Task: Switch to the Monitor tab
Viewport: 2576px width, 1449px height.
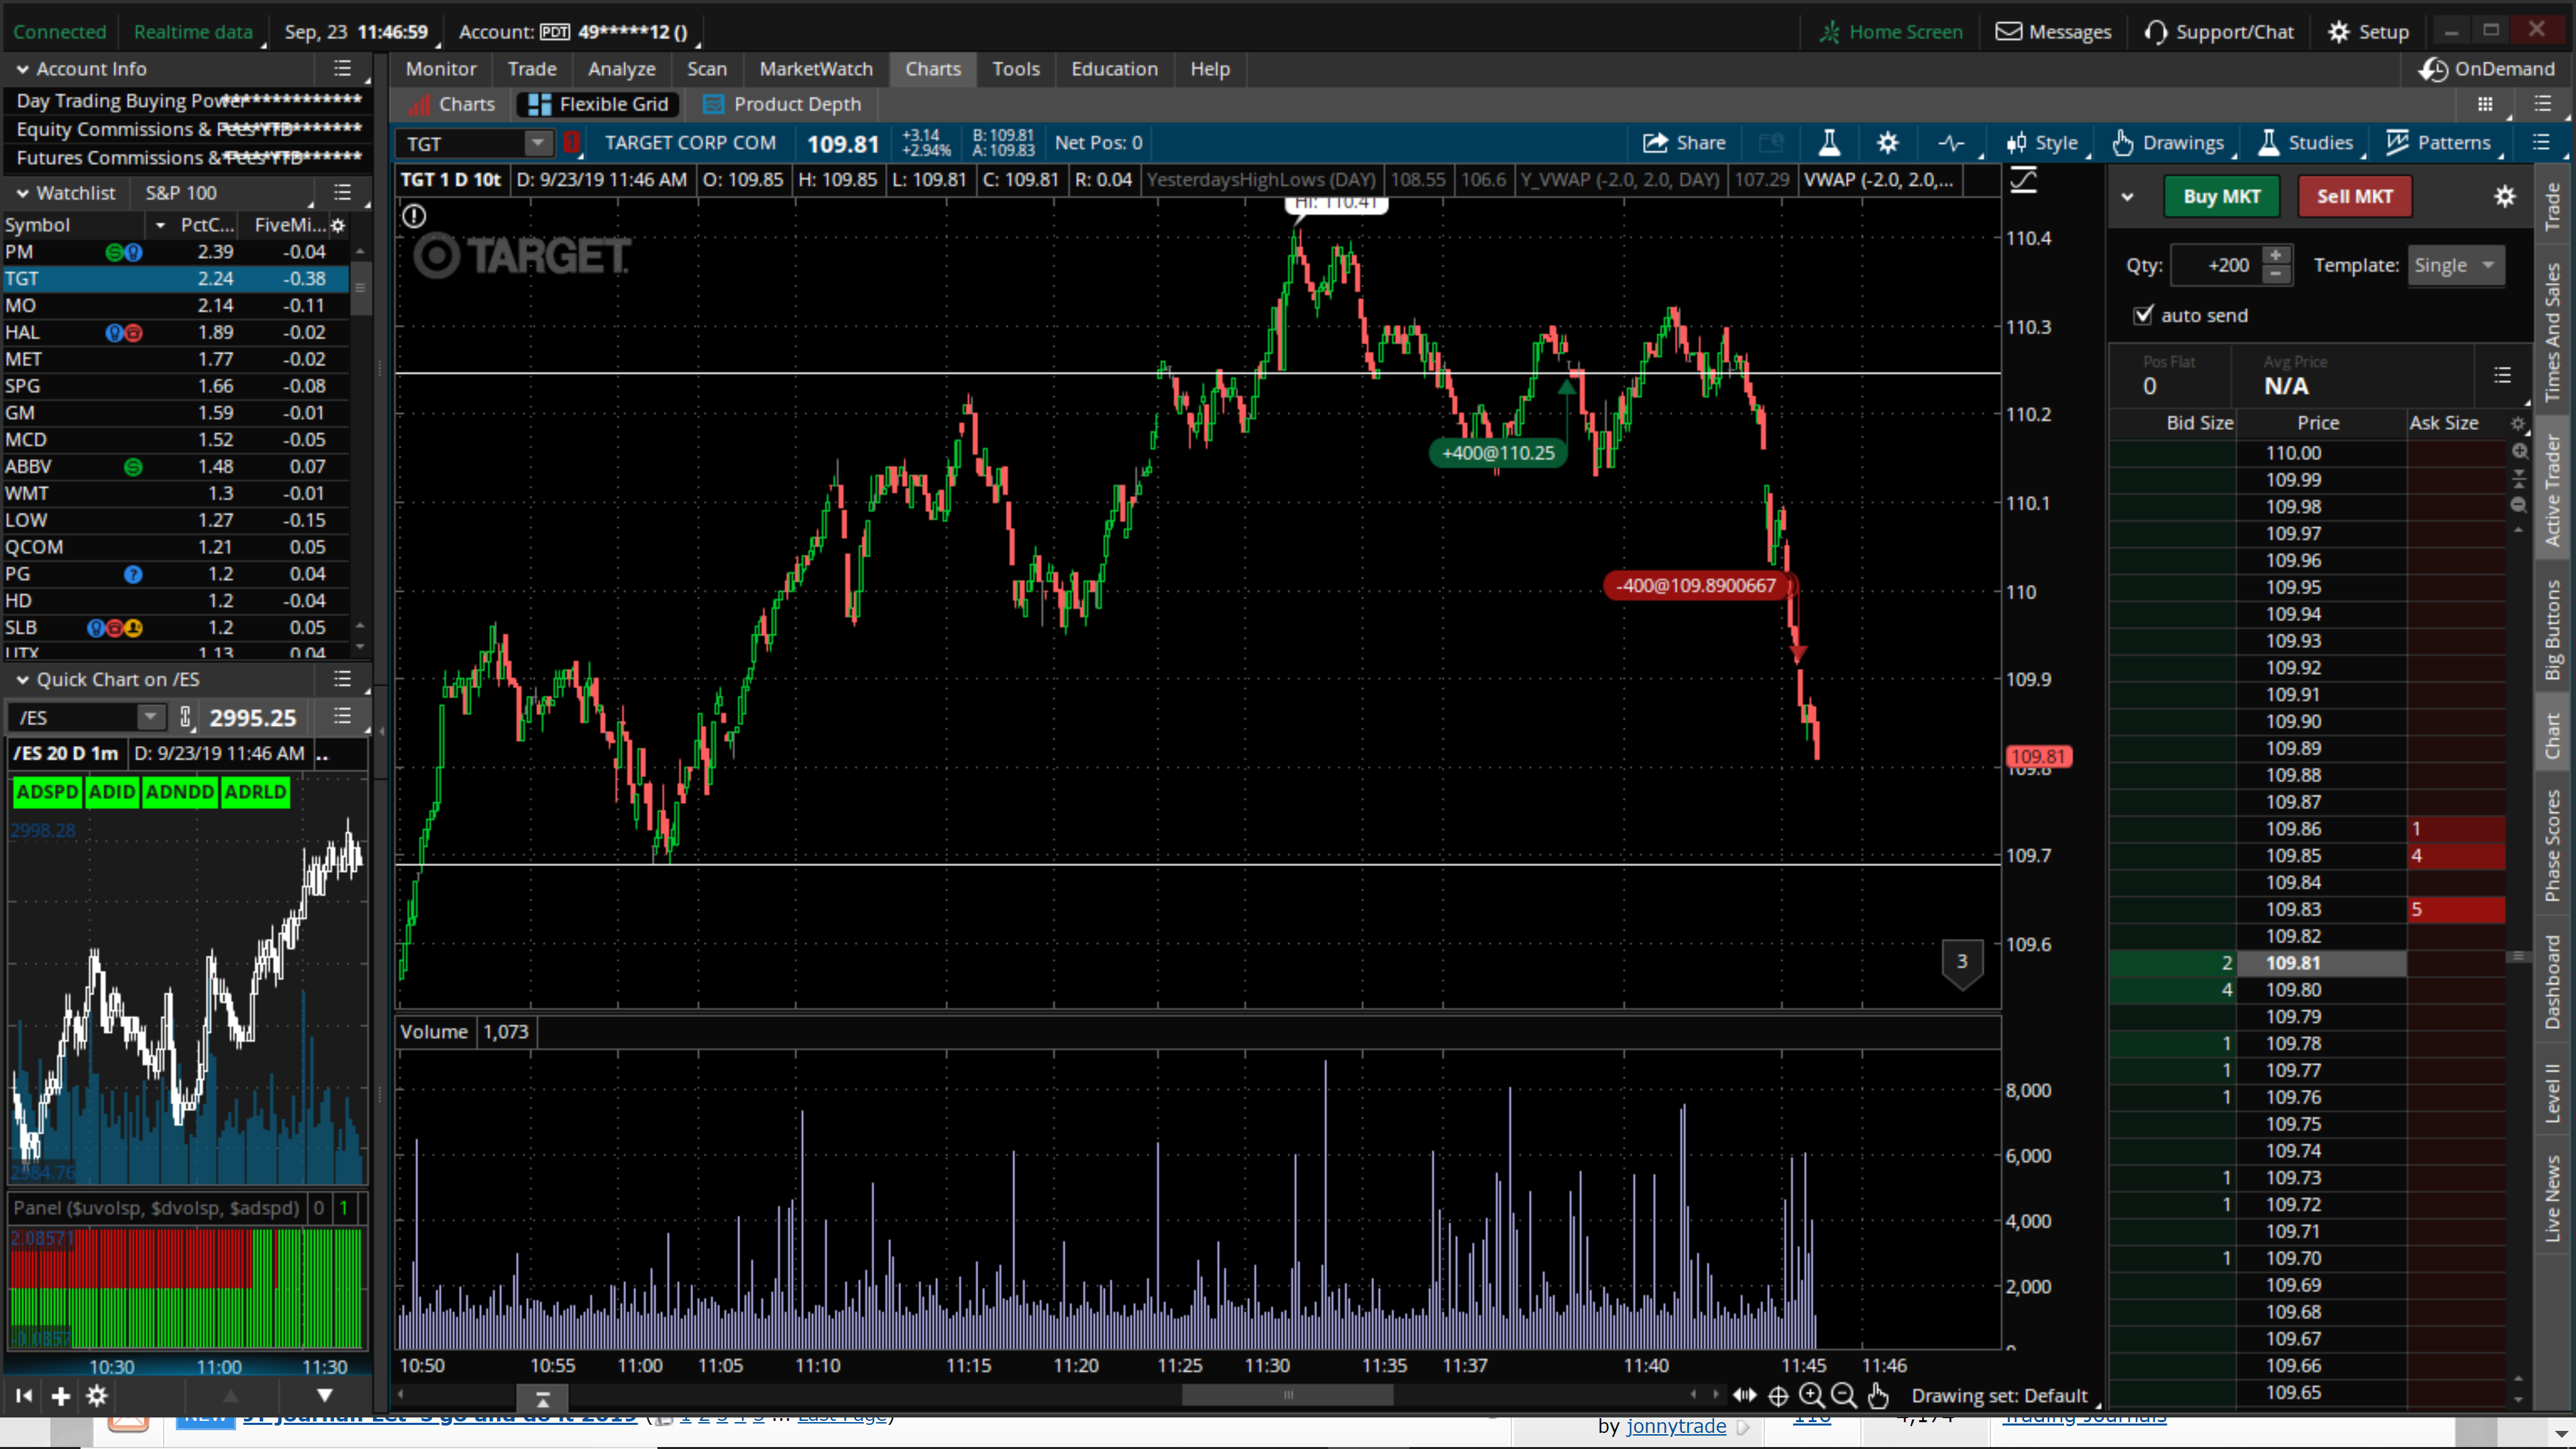Action: [441, 69]
